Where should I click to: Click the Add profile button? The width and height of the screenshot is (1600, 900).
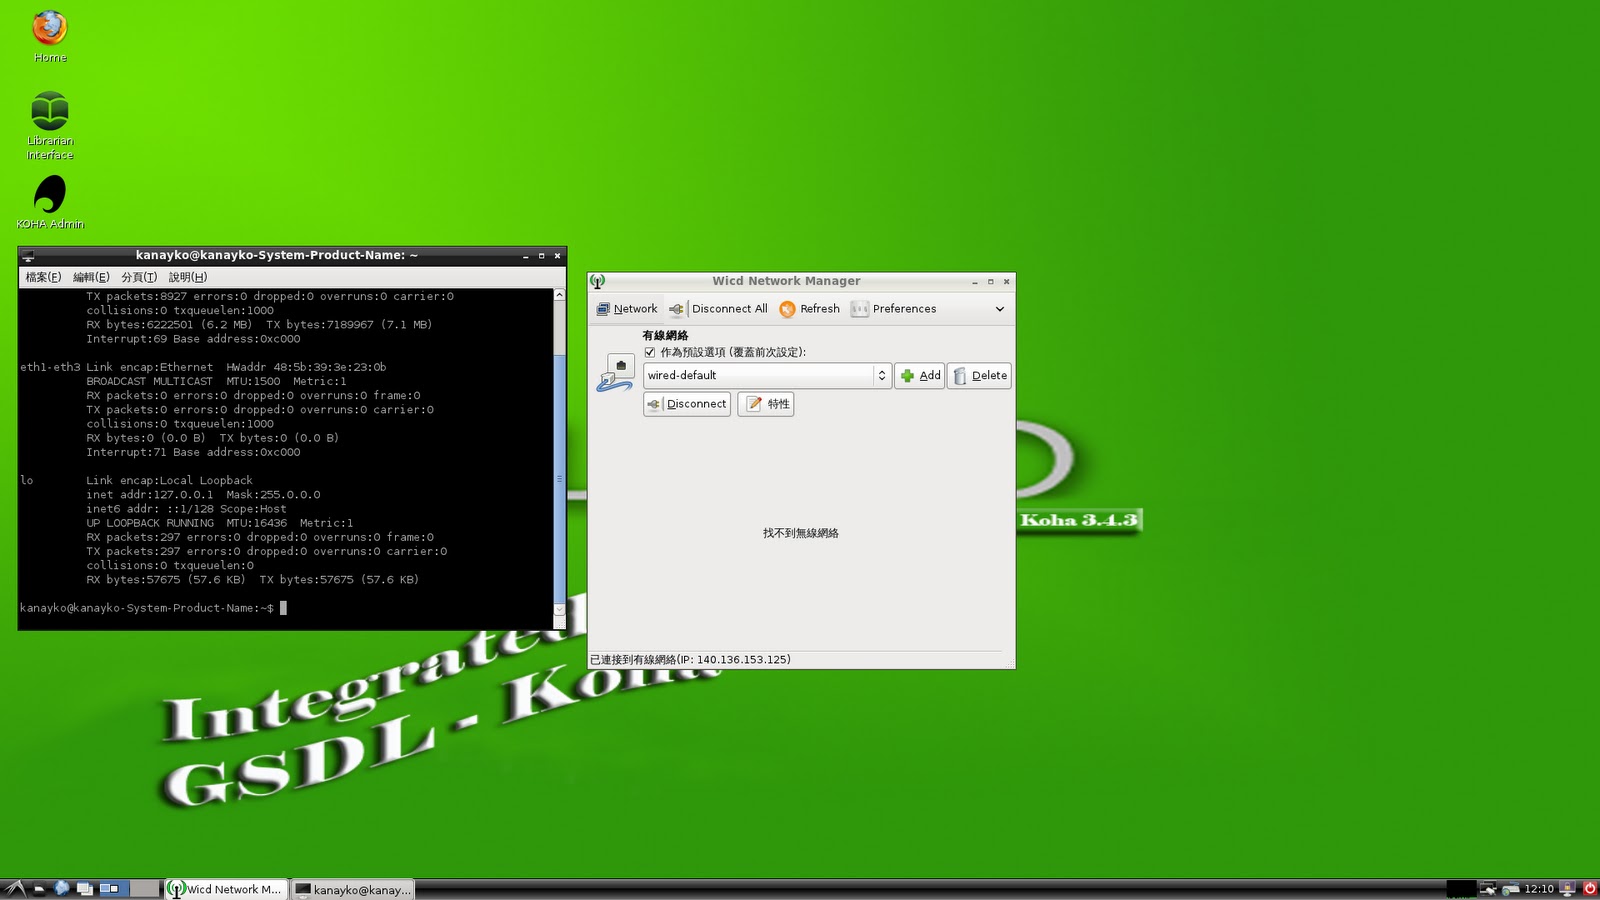(919, 376)
